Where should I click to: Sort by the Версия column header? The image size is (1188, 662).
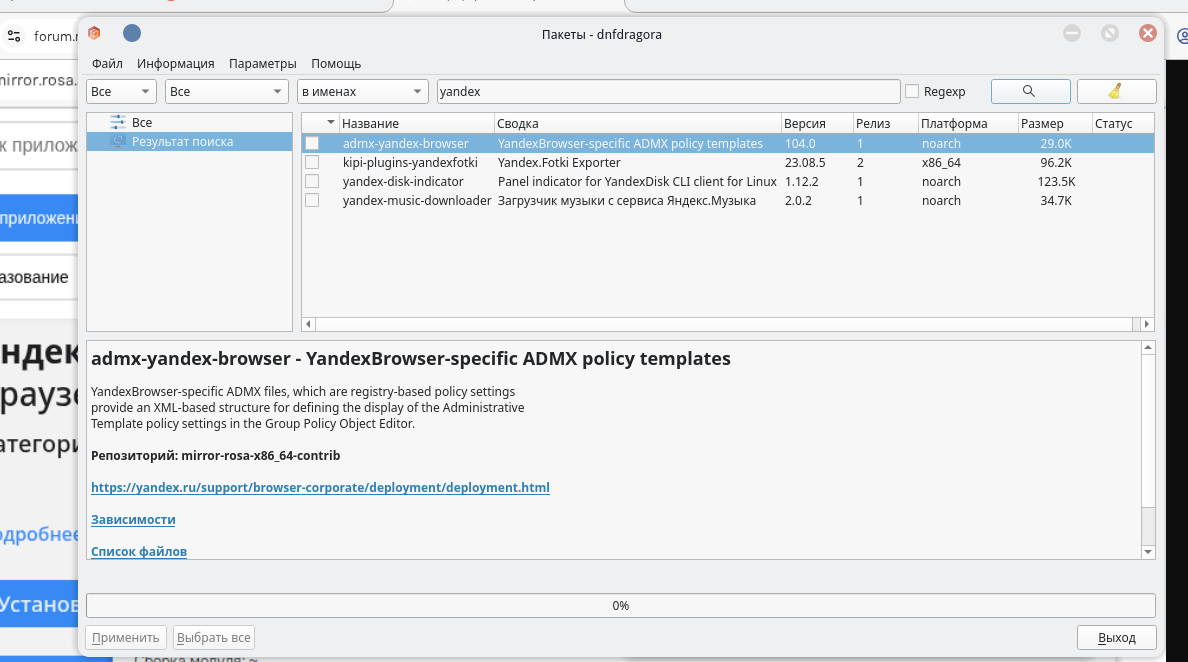tap(817, 123)
